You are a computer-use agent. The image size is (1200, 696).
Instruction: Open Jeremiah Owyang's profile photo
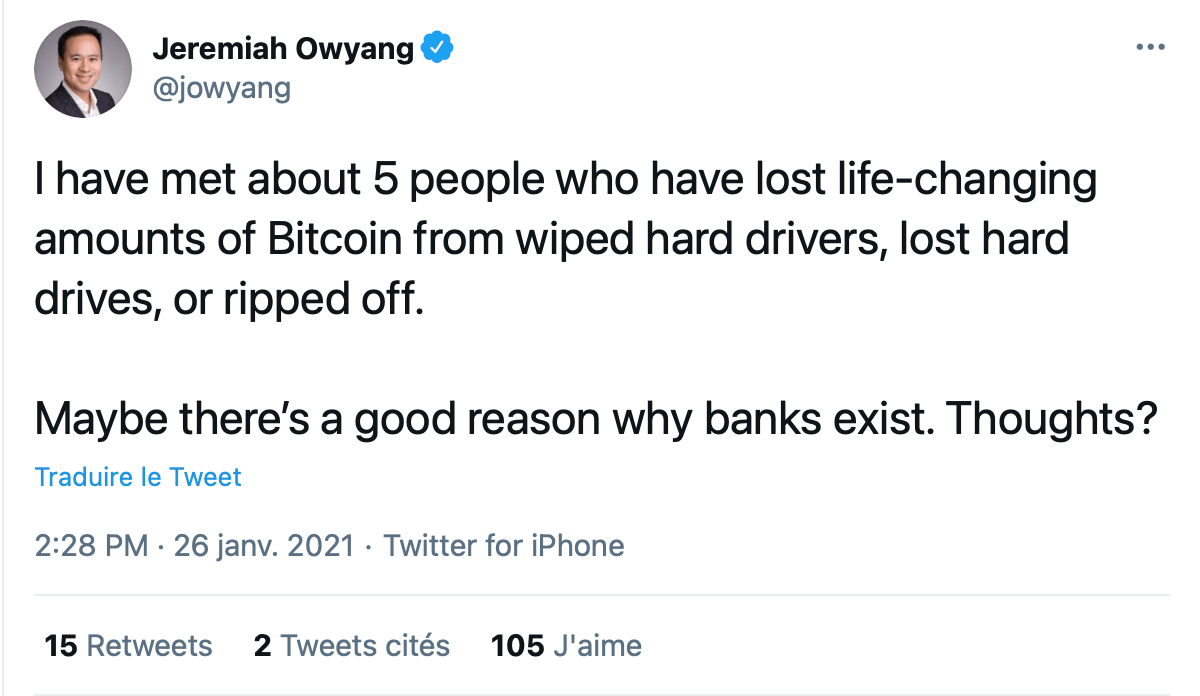(x=83, y=69)
